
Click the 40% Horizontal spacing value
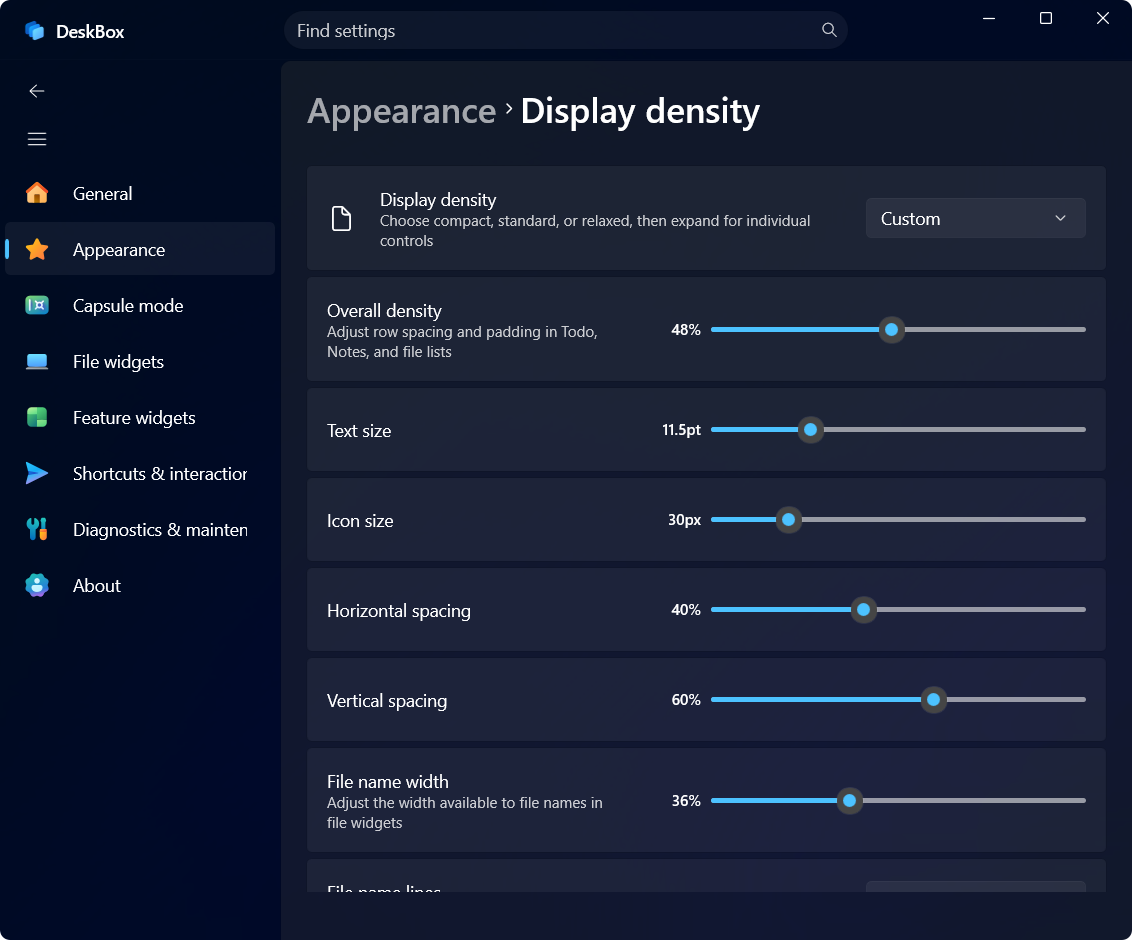(686, 609)
